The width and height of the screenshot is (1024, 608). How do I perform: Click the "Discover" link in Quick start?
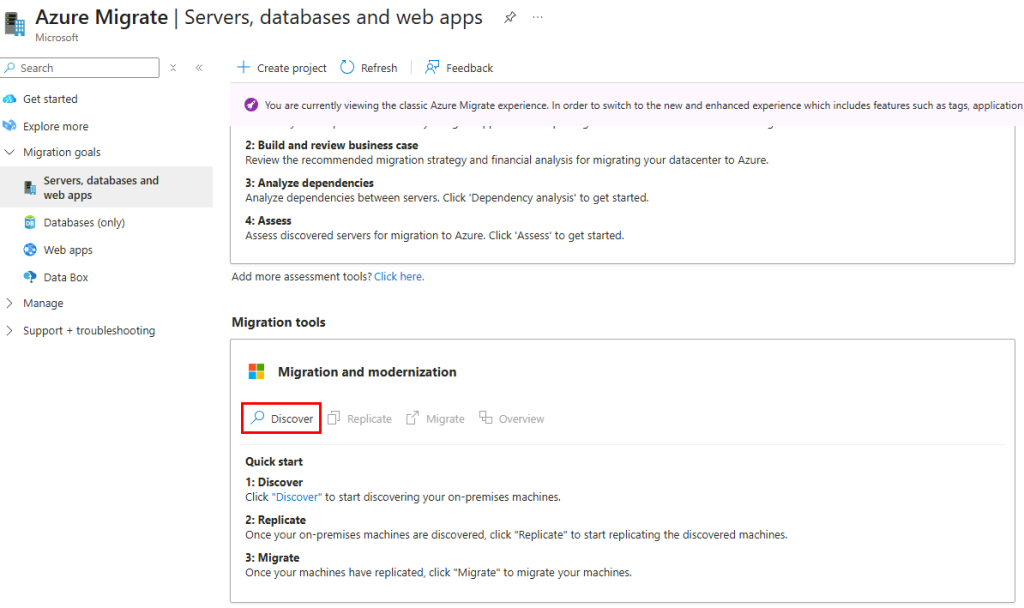click(296, 497)
